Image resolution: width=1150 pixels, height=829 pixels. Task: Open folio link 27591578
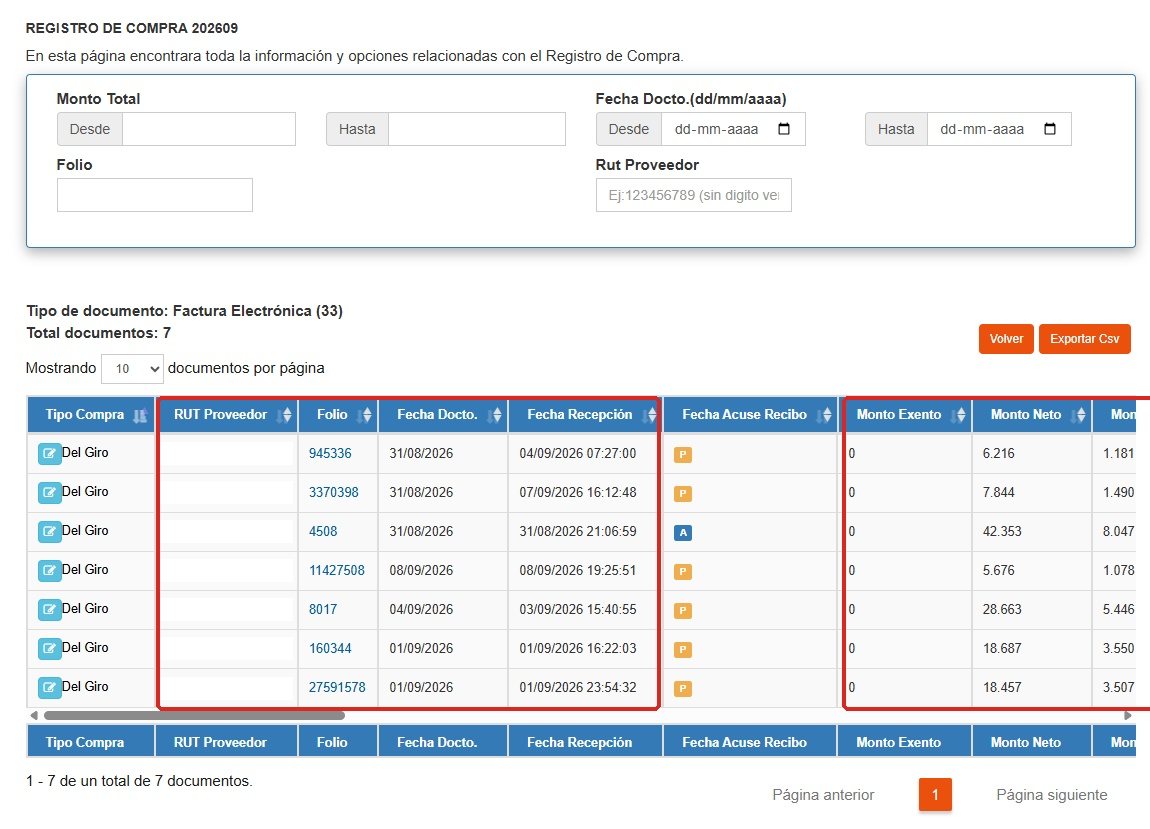(x=337, y=687)
